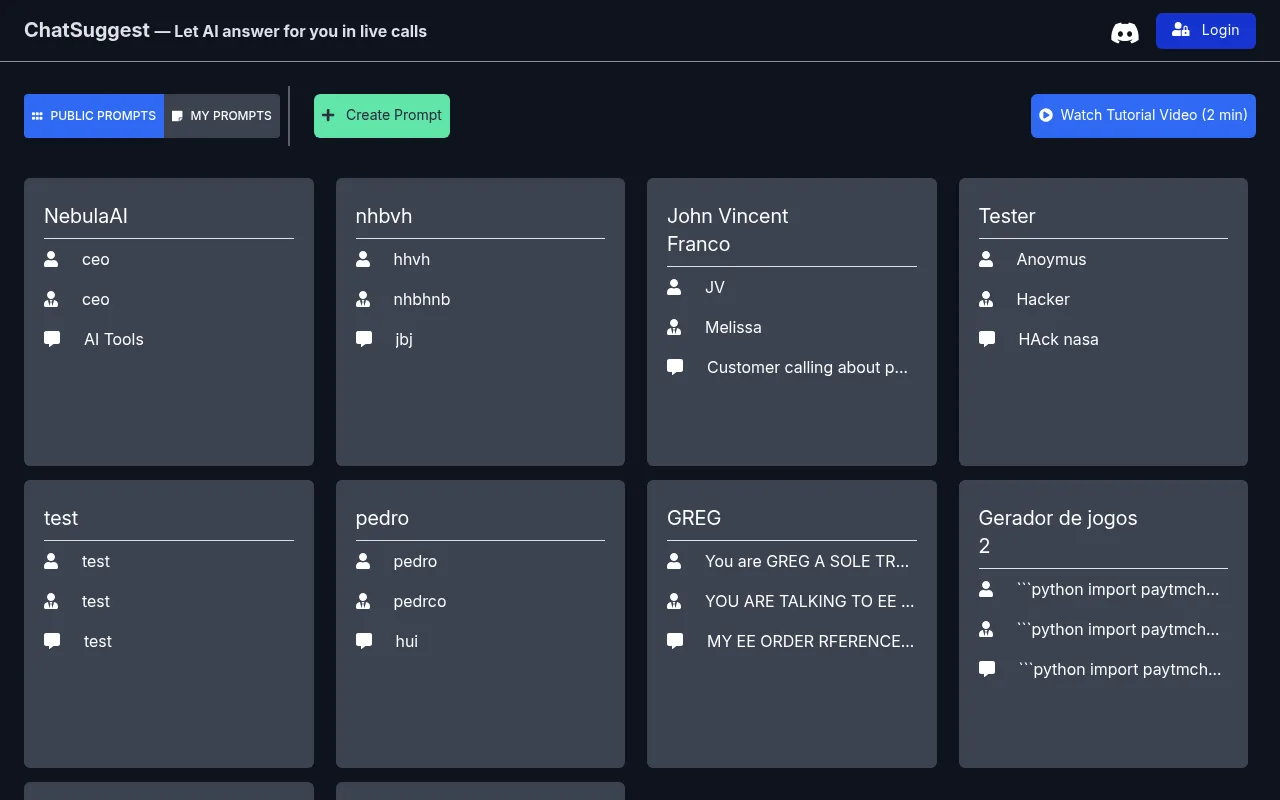
Task: Select the JV text in Franco card
Action: click(x=715, y=287)
